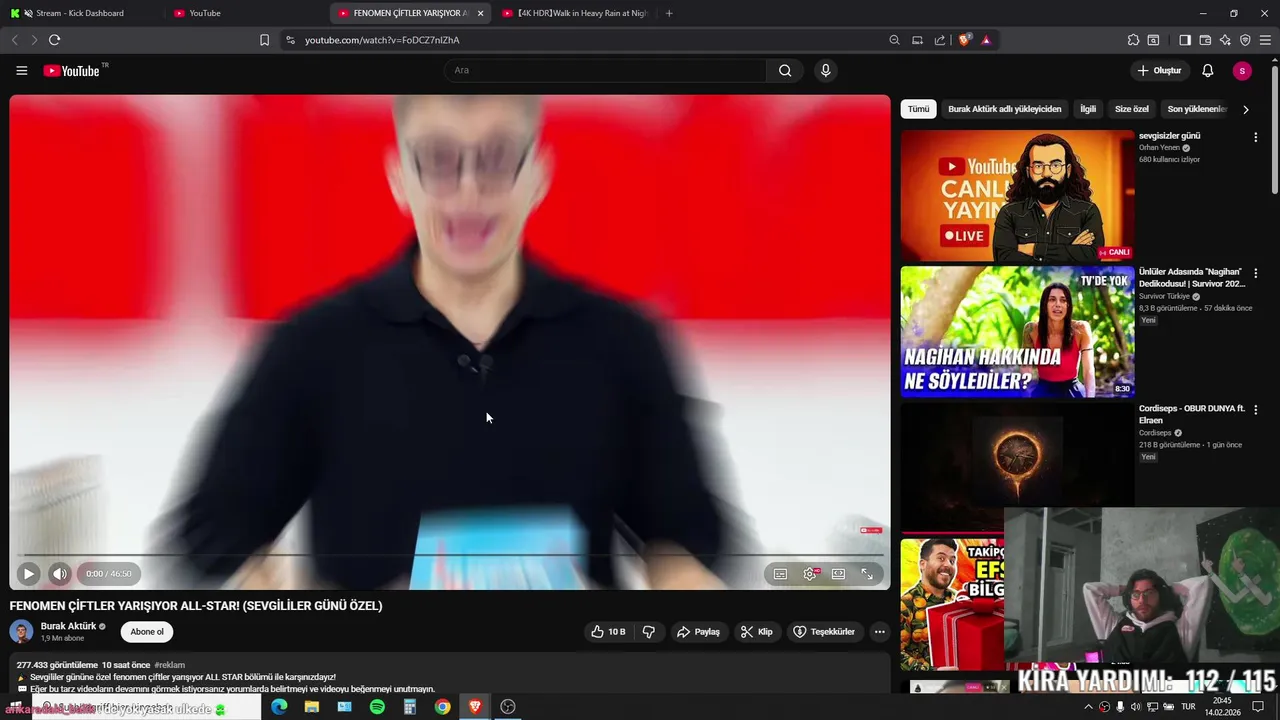Viewport: 1280px width, 720px height.
Task: Mute the video volume icon
Action: tap(59, 574)
